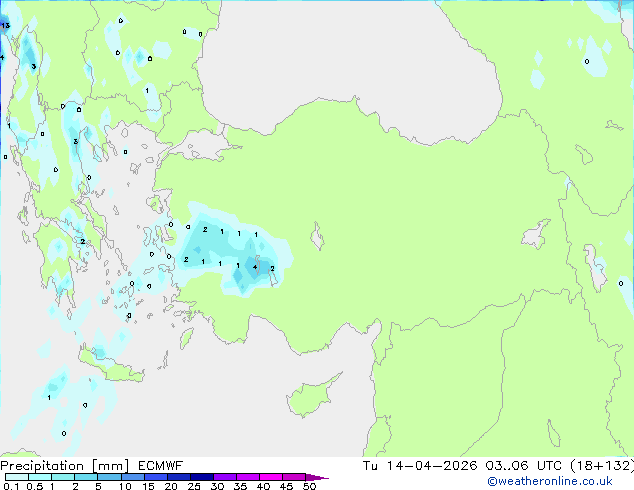Click the dark navy swatch between 25 and 30
The width and height of the screenshot is (634, 490).
click(x=201, y=477)
